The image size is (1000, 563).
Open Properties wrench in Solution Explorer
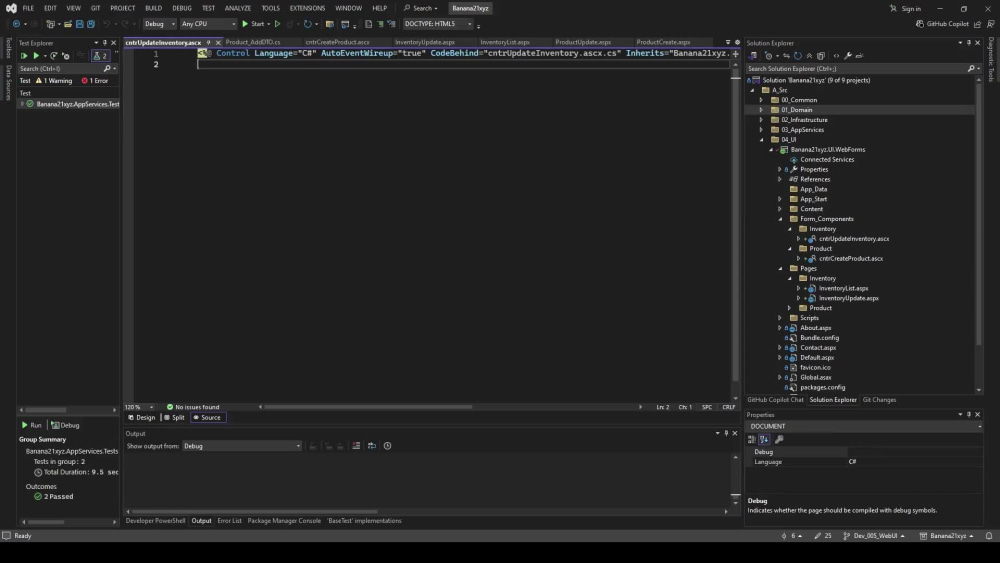[x=848, y=55]
